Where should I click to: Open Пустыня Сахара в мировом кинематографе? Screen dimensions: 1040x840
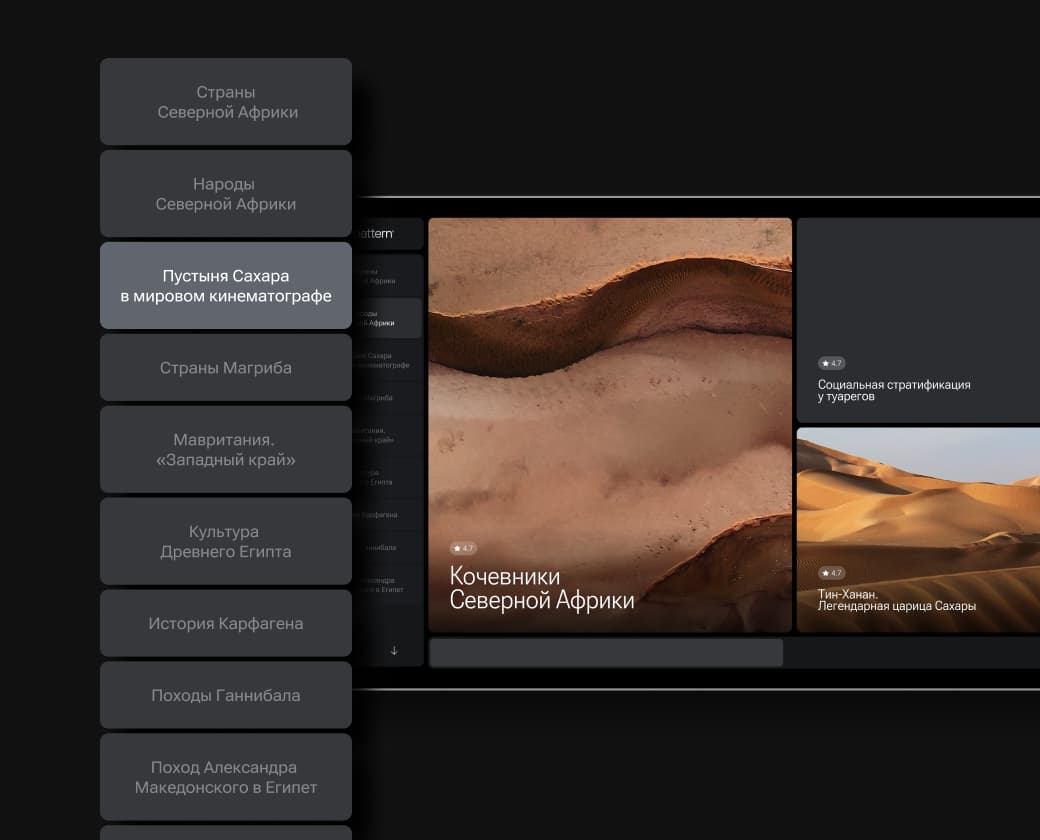click(x=226, y=286)
